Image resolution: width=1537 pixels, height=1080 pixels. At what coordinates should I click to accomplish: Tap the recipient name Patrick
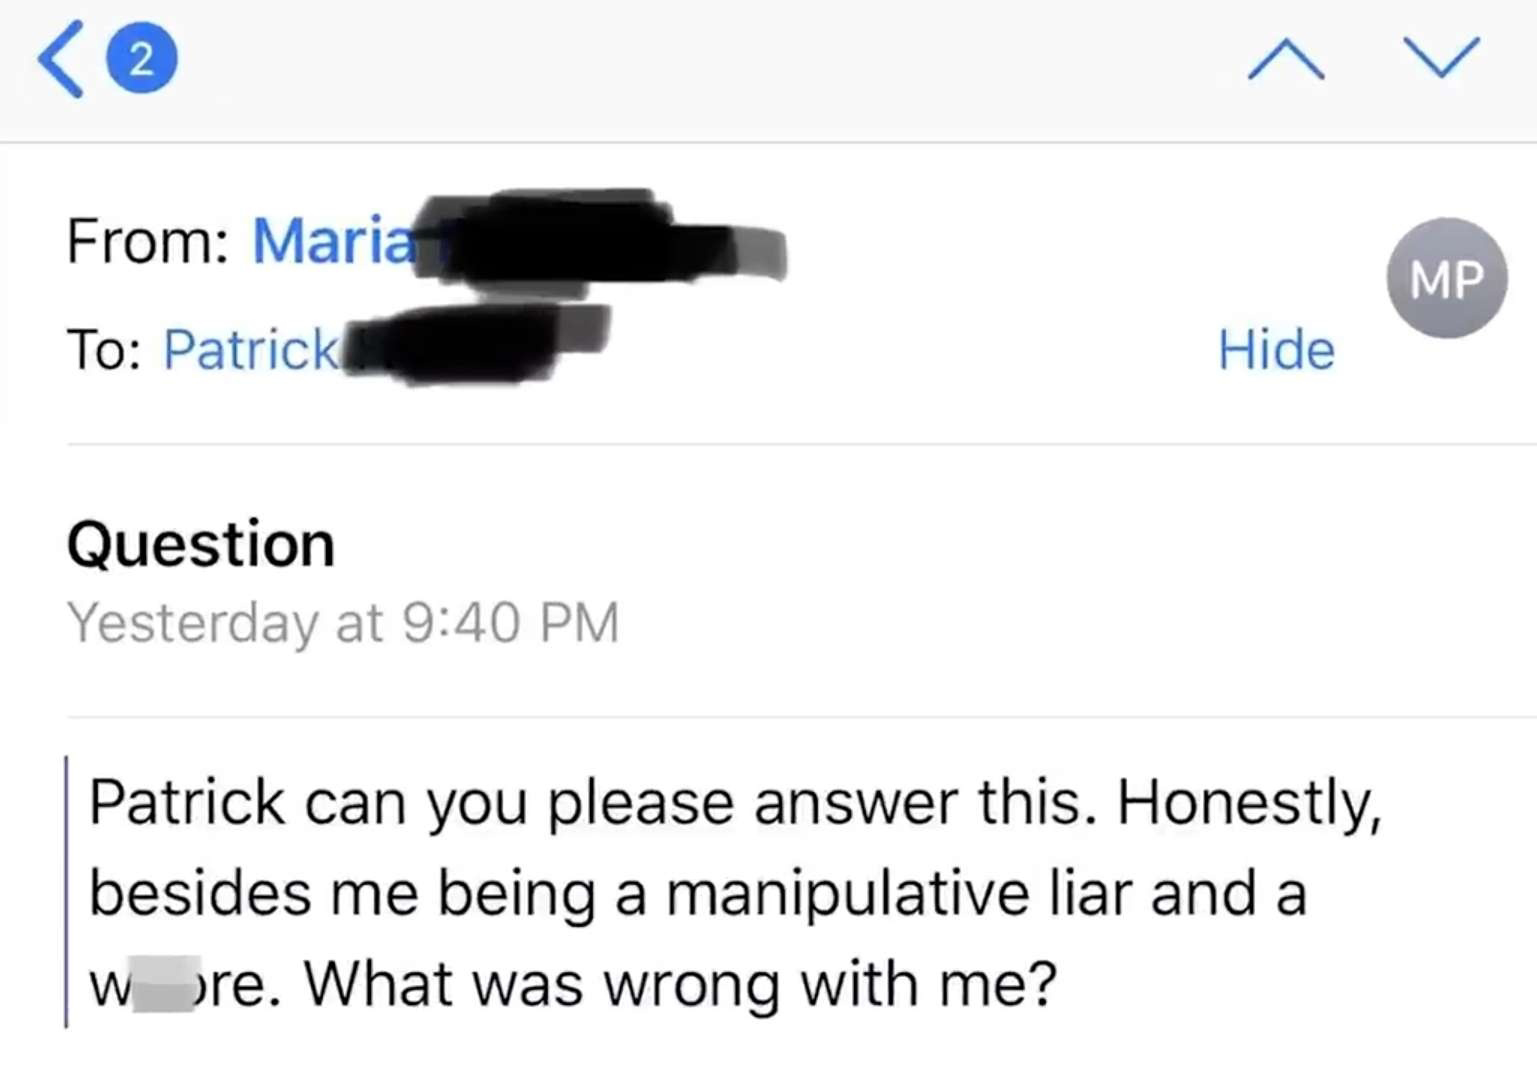tap(251, 350)
